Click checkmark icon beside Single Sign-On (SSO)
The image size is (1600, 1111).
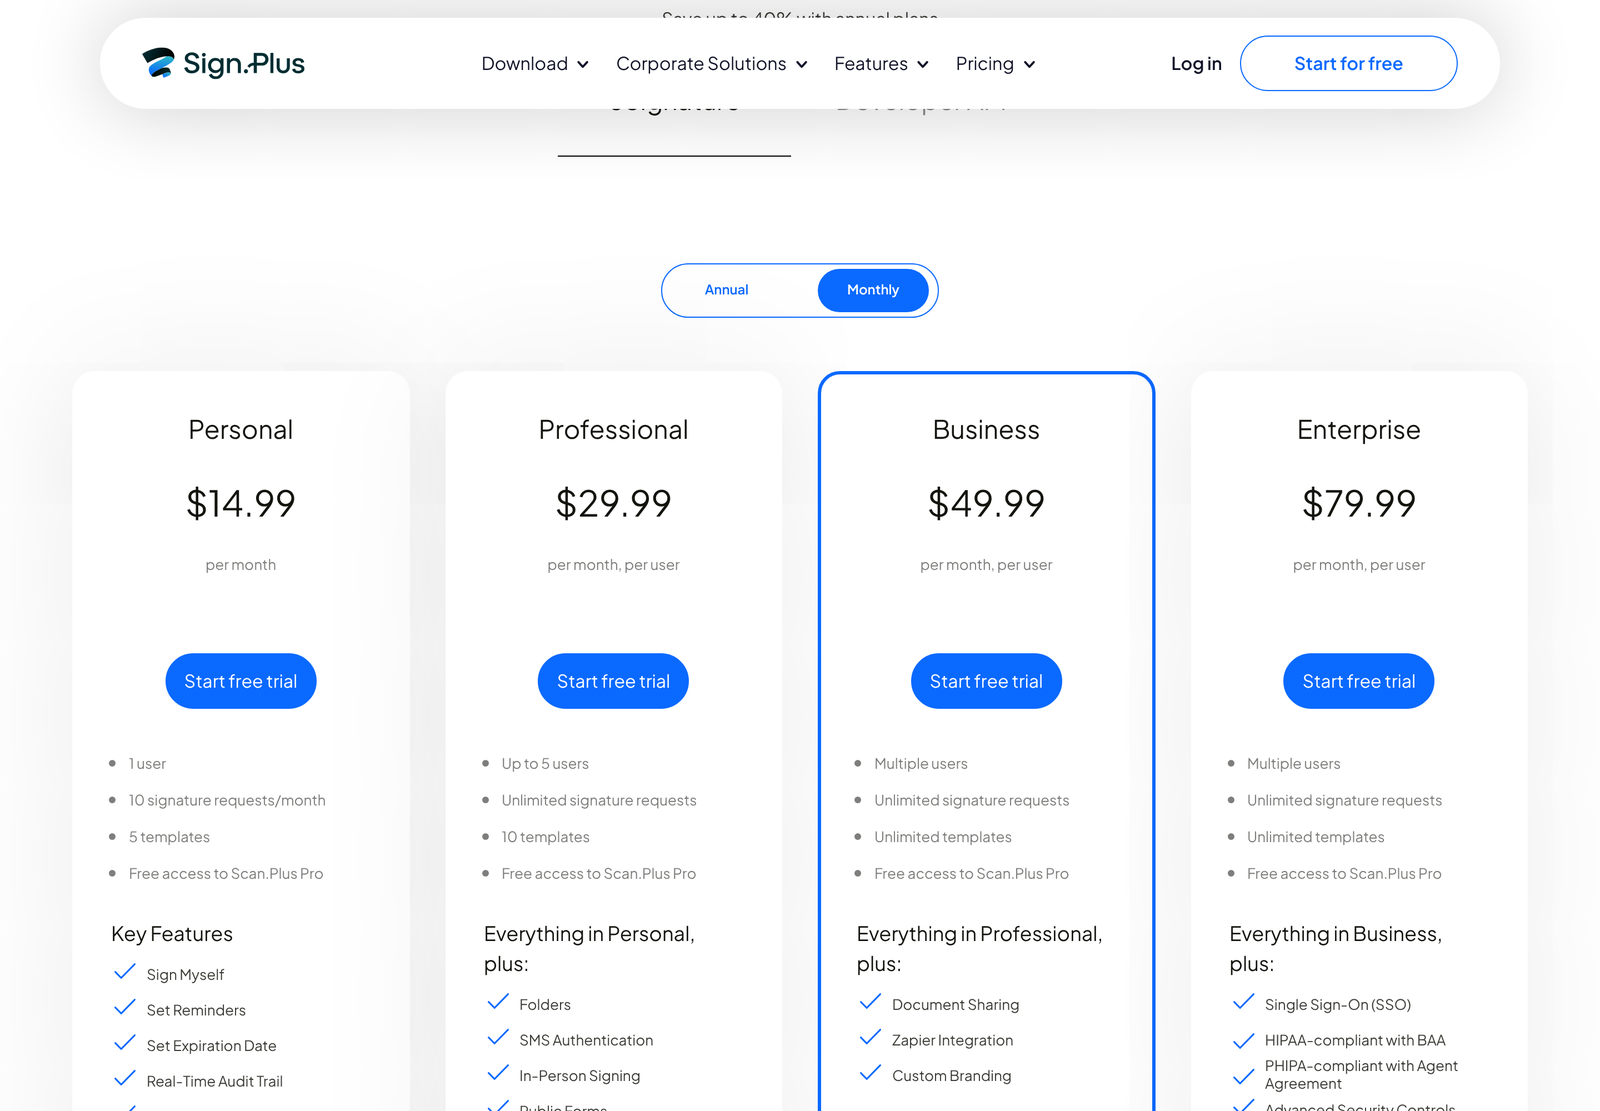[1244, 1002]
